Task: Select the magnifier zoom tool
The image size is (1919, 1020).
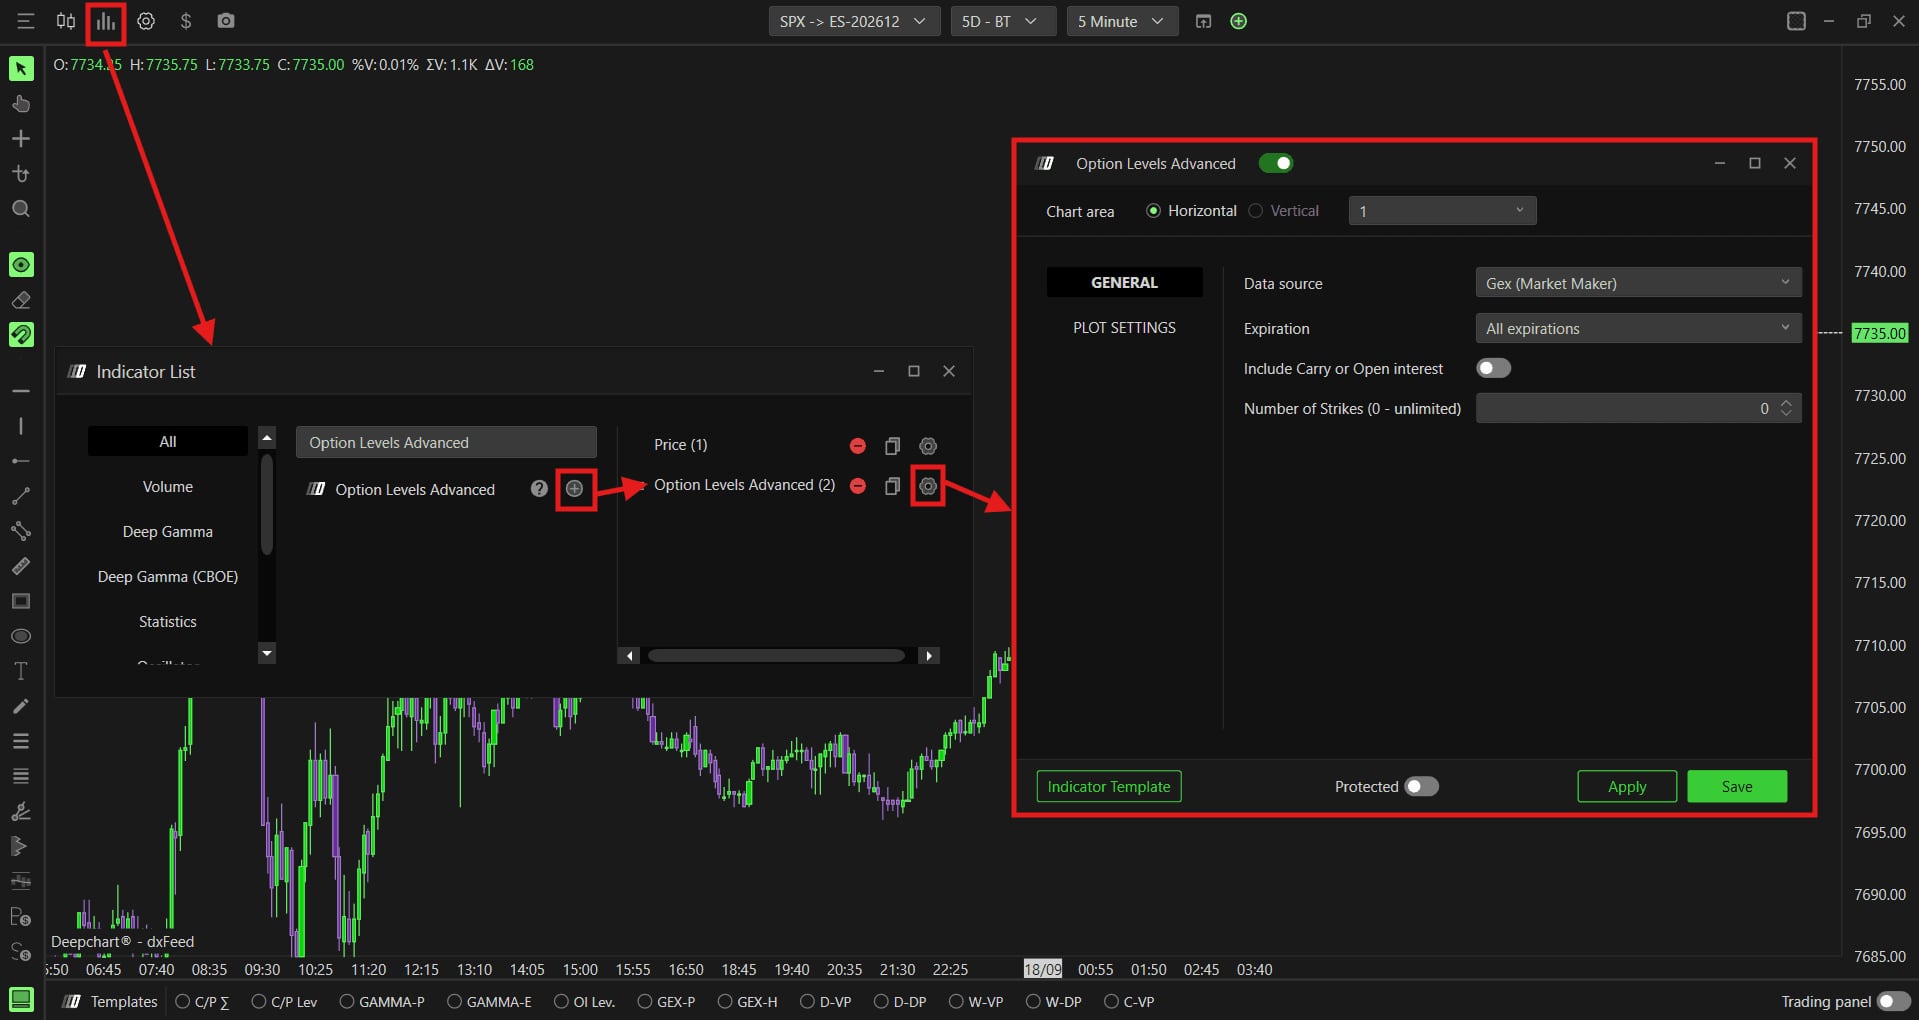Action: pyautogui.click(x=21, y=209)
